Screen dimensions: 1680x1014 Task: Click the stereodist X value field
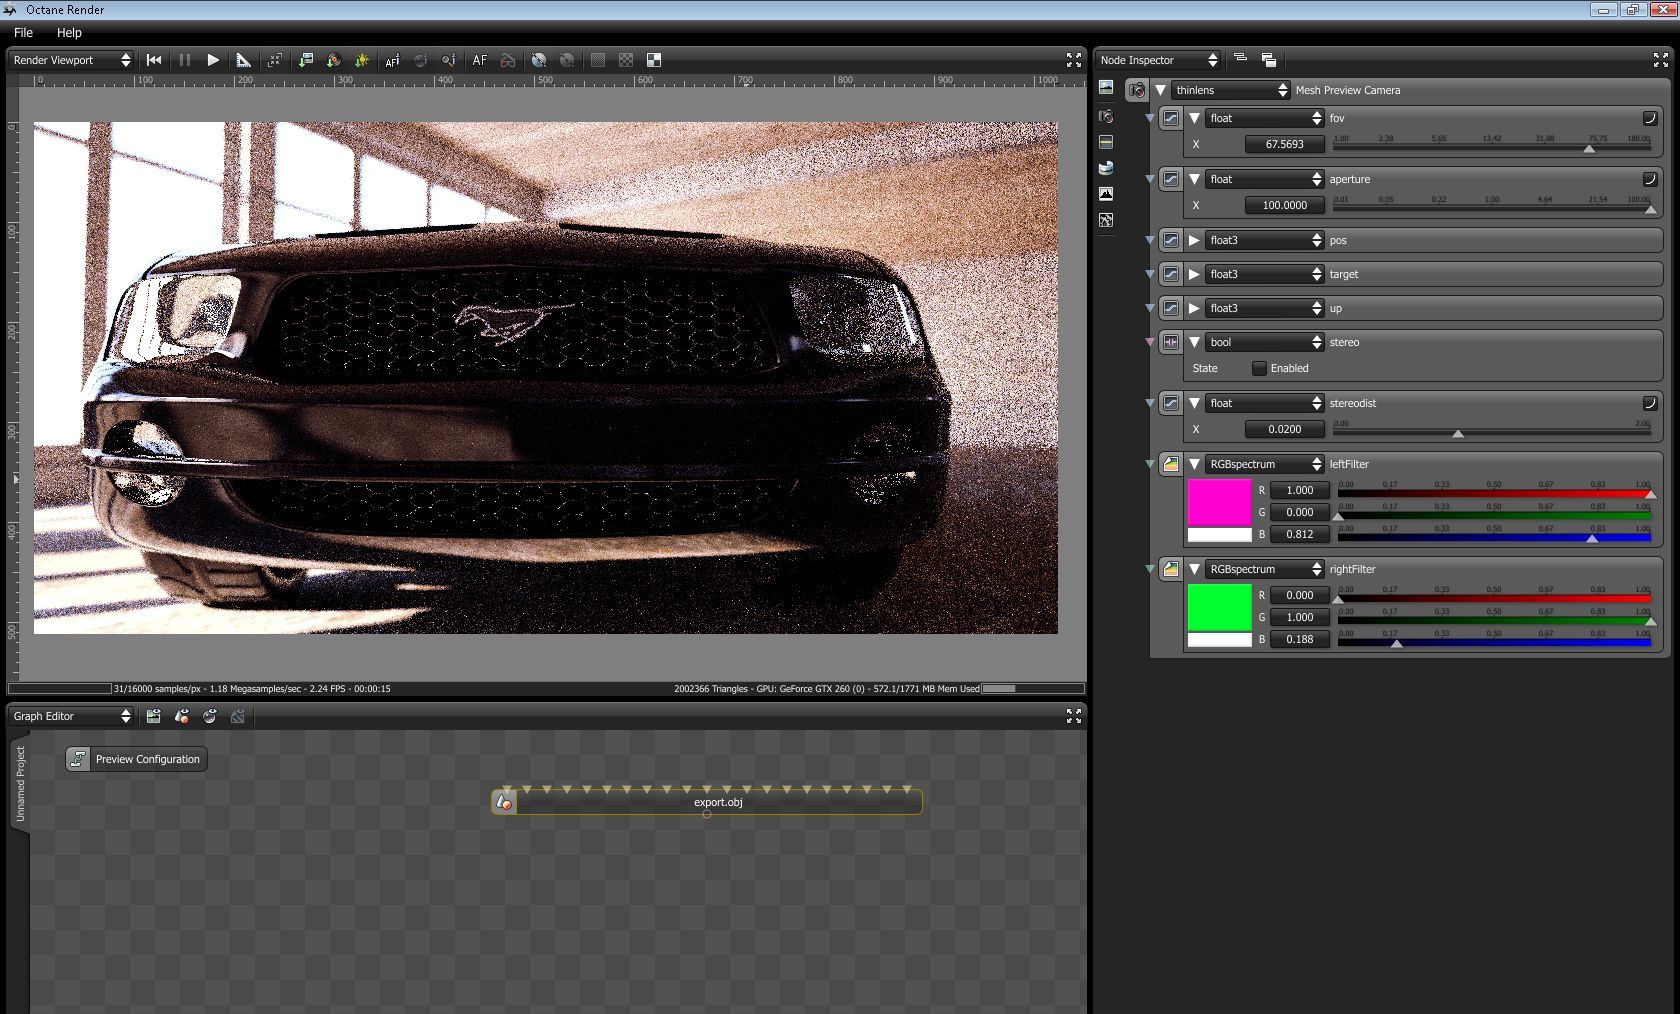click(x=1285, y=429)
